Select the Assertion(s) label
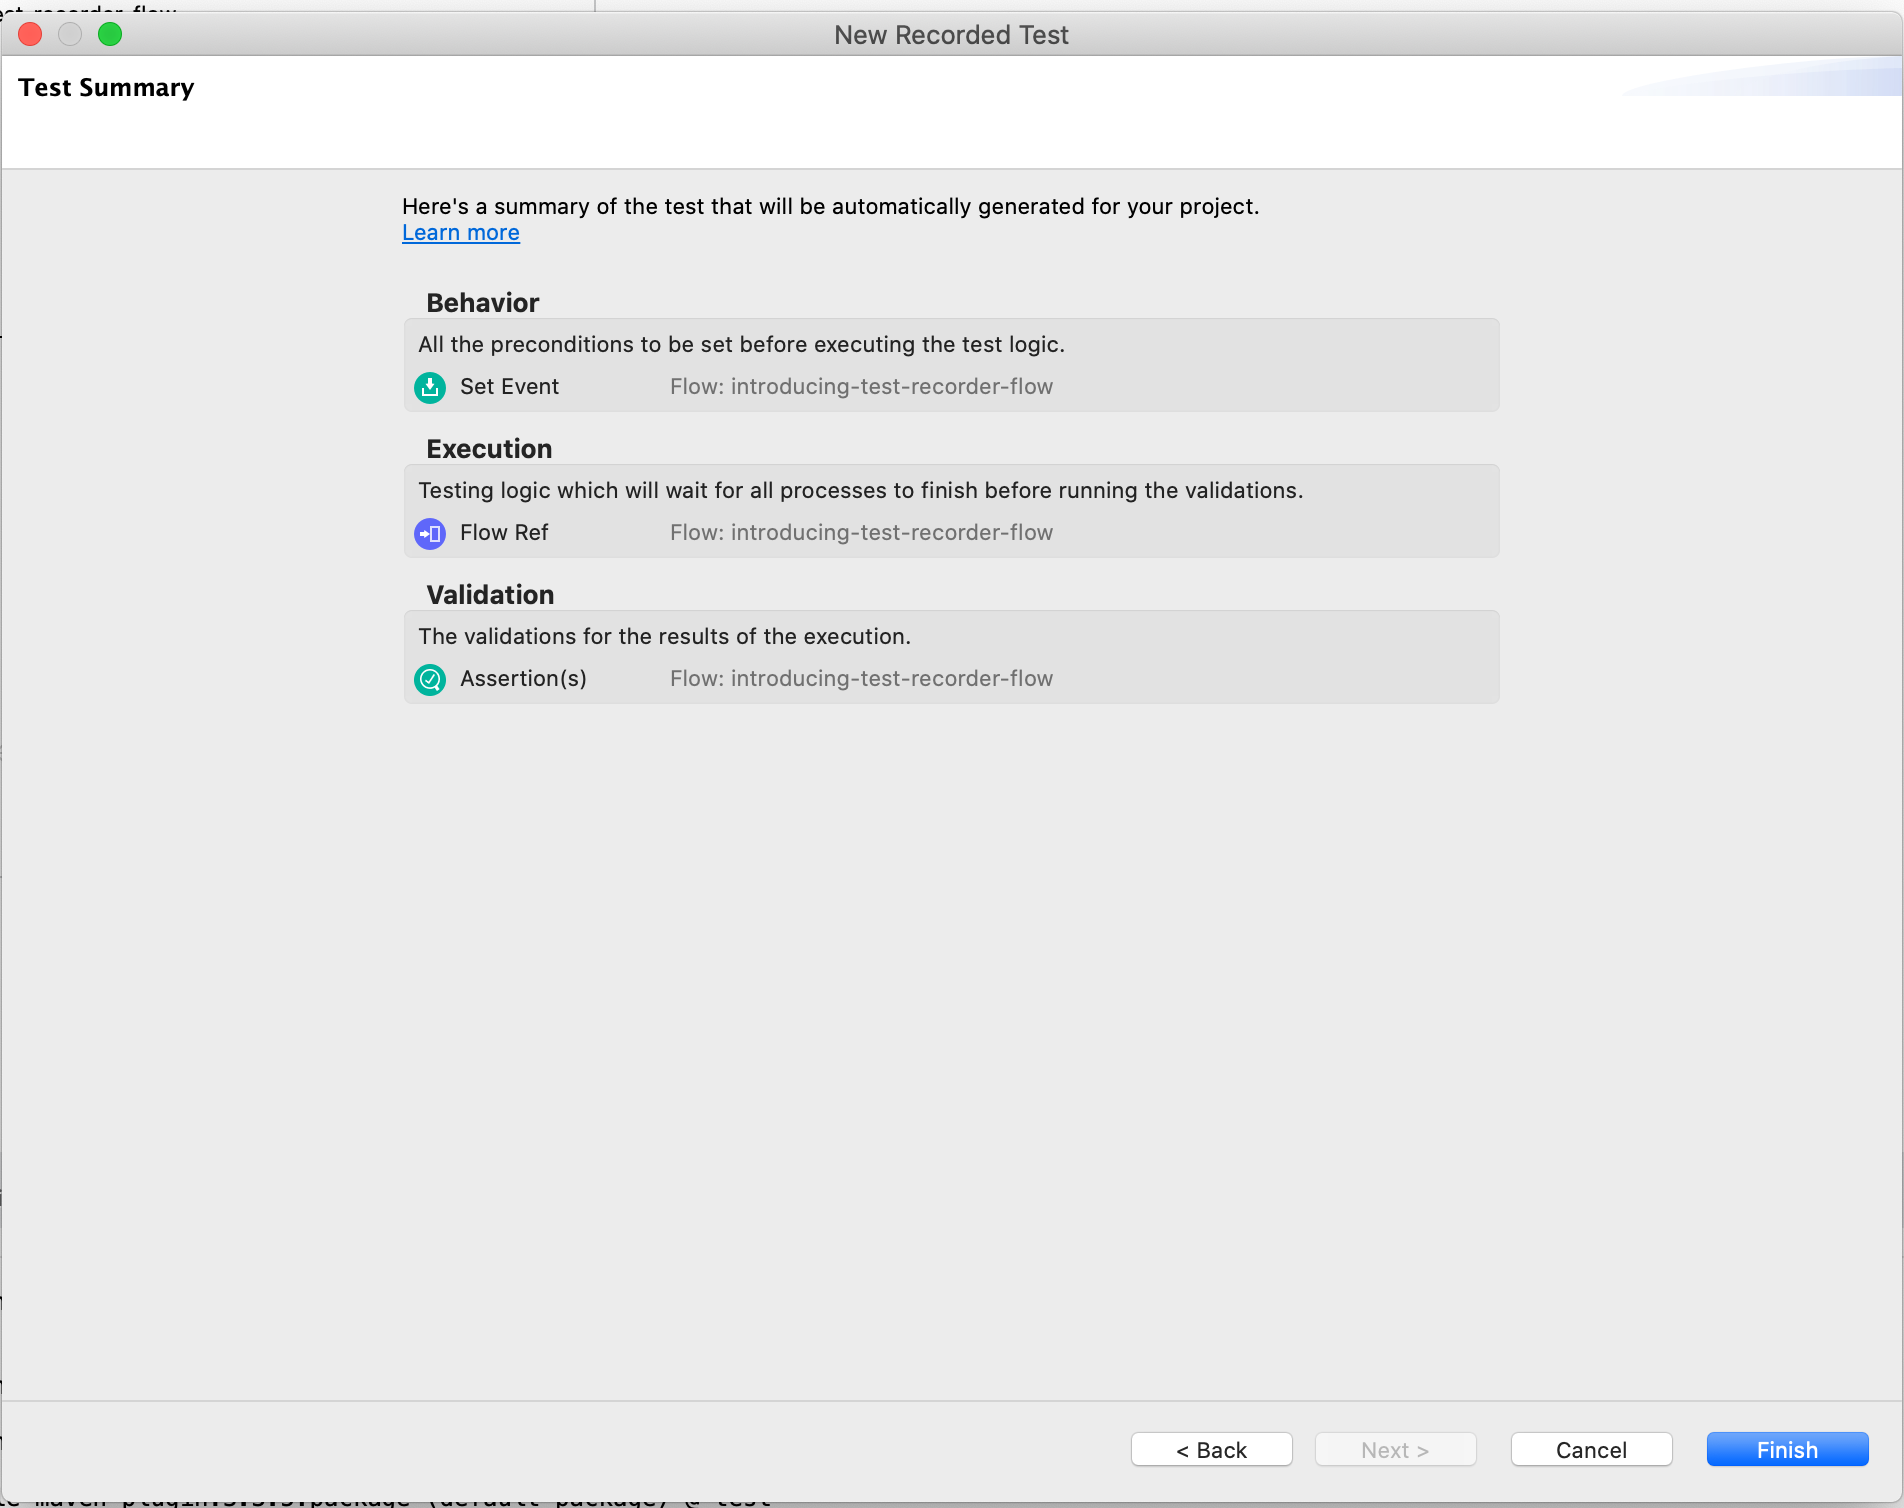The height and width of the screenshot is (1508, 1904). pyautogui.click(x=523, y=679)
